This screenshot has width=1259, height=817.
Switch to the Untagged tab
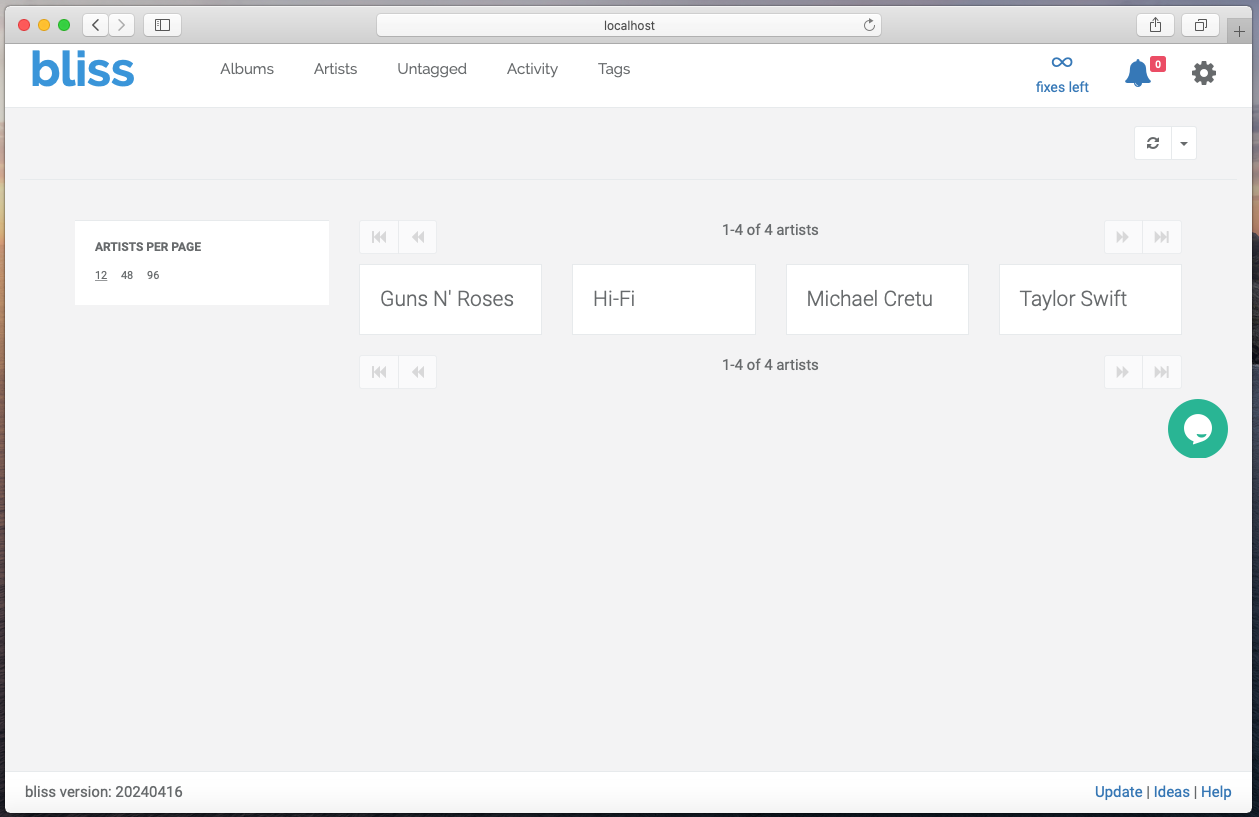pyautogui.click(x=432, y=69)
